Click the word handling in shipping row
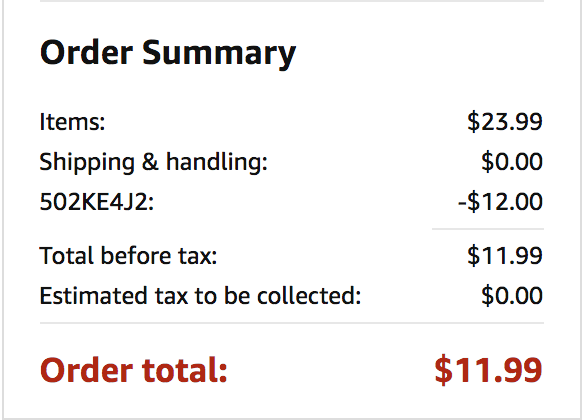 tap(217, 163)
